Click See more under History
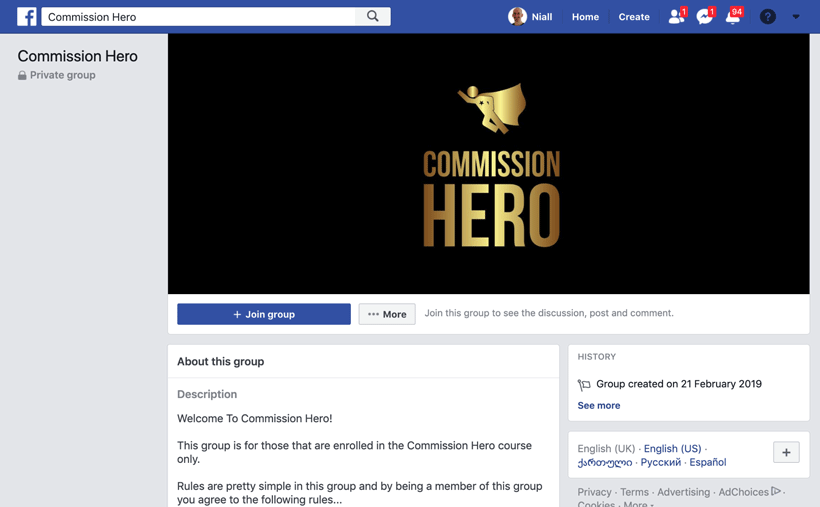Screen dimensions: 820x507 [599, 405]
